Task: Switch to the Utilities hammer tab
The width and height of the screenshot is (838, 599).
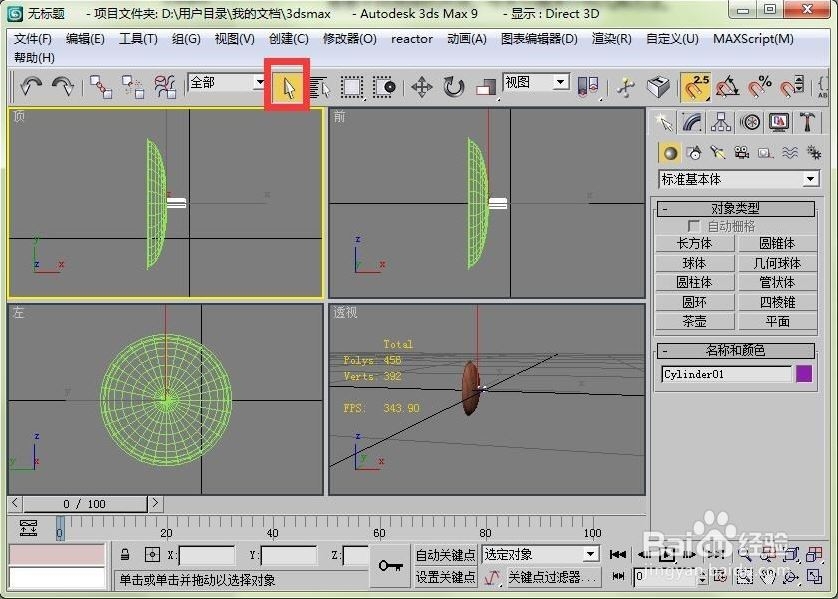Action: pos(808,122)
